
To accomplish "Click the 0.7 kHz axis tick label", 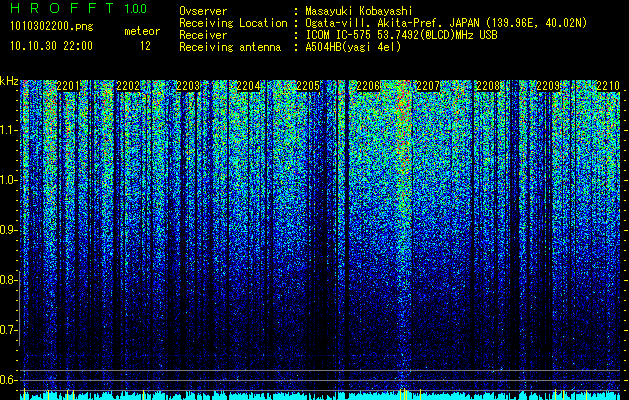I will [8, 330].
